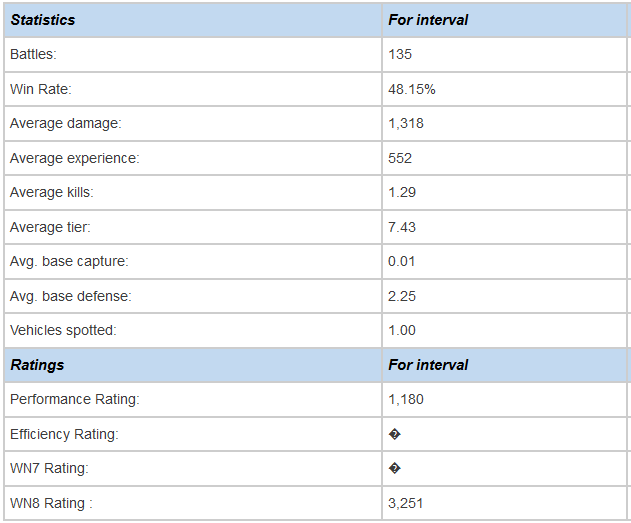The width and height of the screenshot is (631, 523).
Task: Click the For interval header beside Ratings
Action: (428, 365)
